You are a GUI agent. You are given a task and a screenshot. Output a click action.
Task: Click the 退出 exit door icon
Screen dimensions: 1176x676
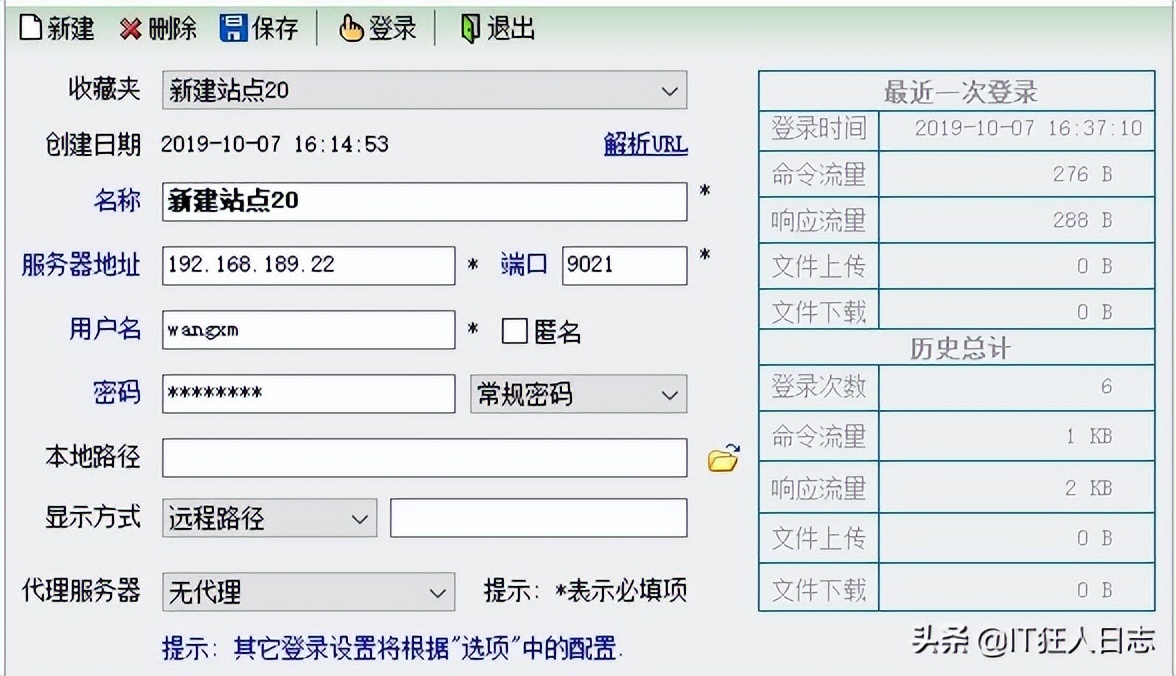pos(470,29)
